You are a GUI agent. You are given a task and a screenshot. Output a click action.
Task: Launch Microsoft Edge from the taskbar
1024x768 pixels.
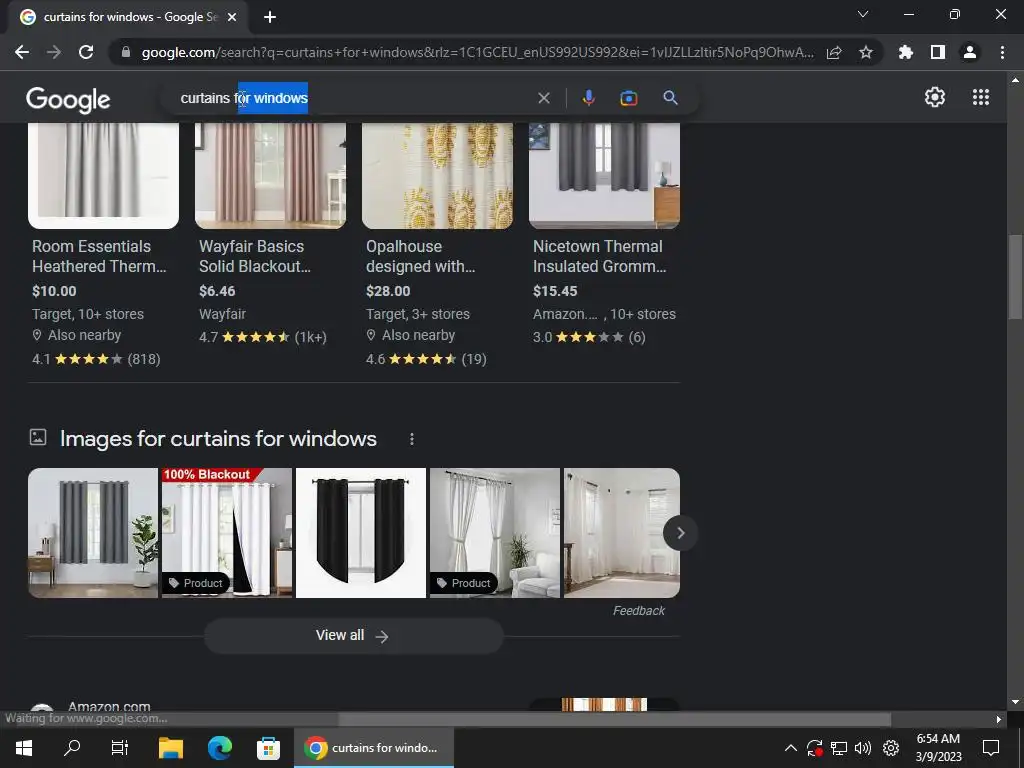(220, 748)
